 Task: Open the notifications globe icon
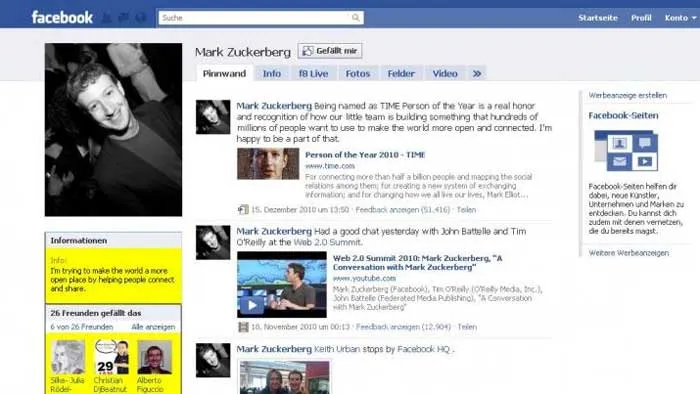[x=141, y=17]
